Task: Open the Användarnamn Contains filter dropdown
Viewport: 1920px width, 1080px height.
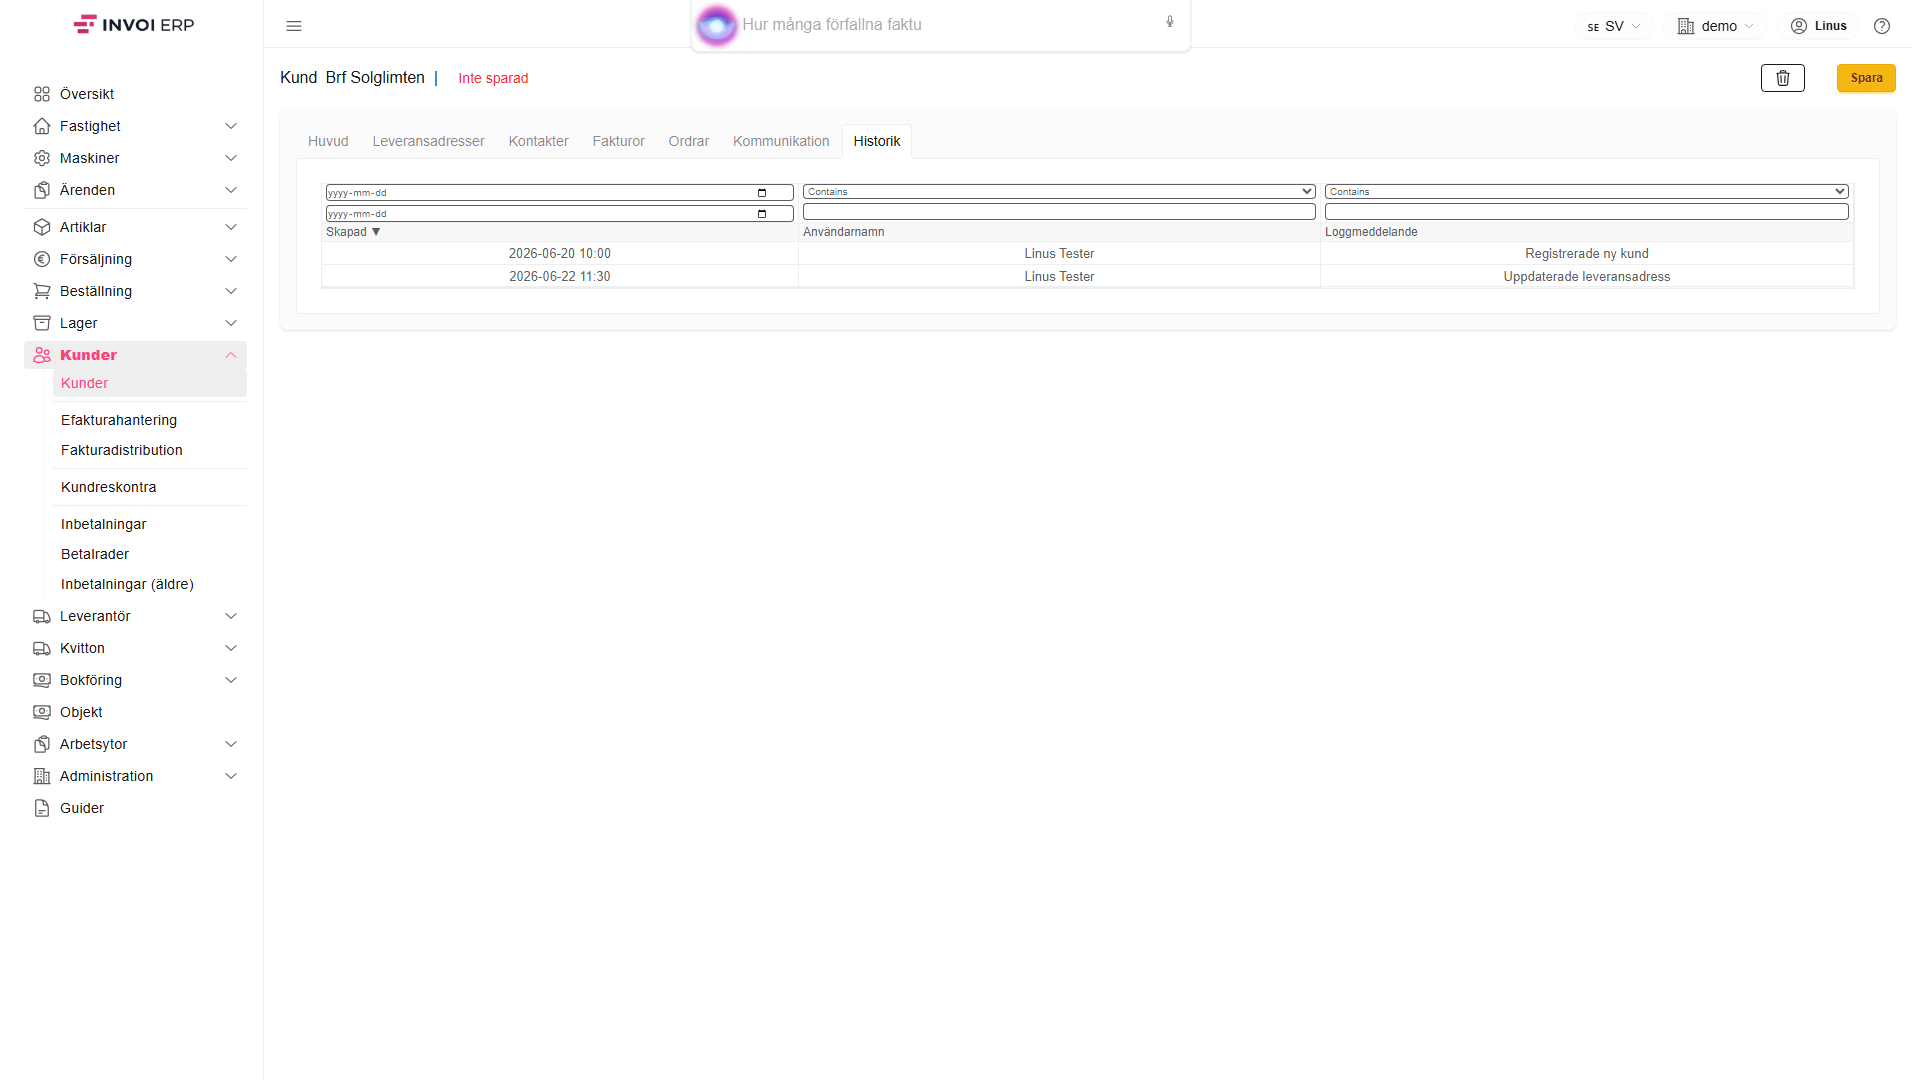Action: click(1059, 192)
